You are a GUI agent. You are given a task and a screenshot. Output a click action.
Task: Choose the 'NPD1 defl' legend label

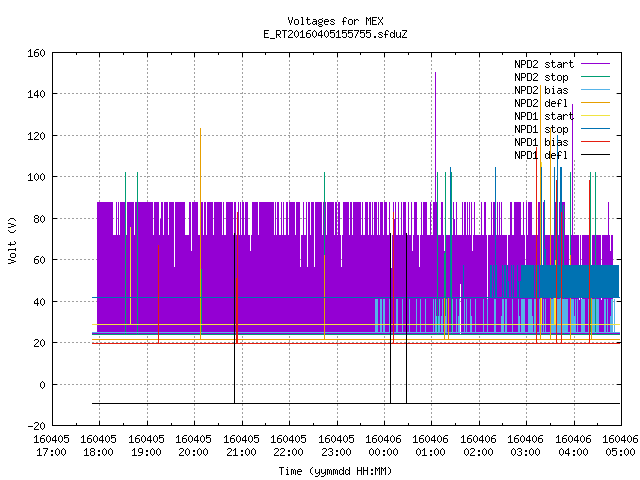point(541,155)
